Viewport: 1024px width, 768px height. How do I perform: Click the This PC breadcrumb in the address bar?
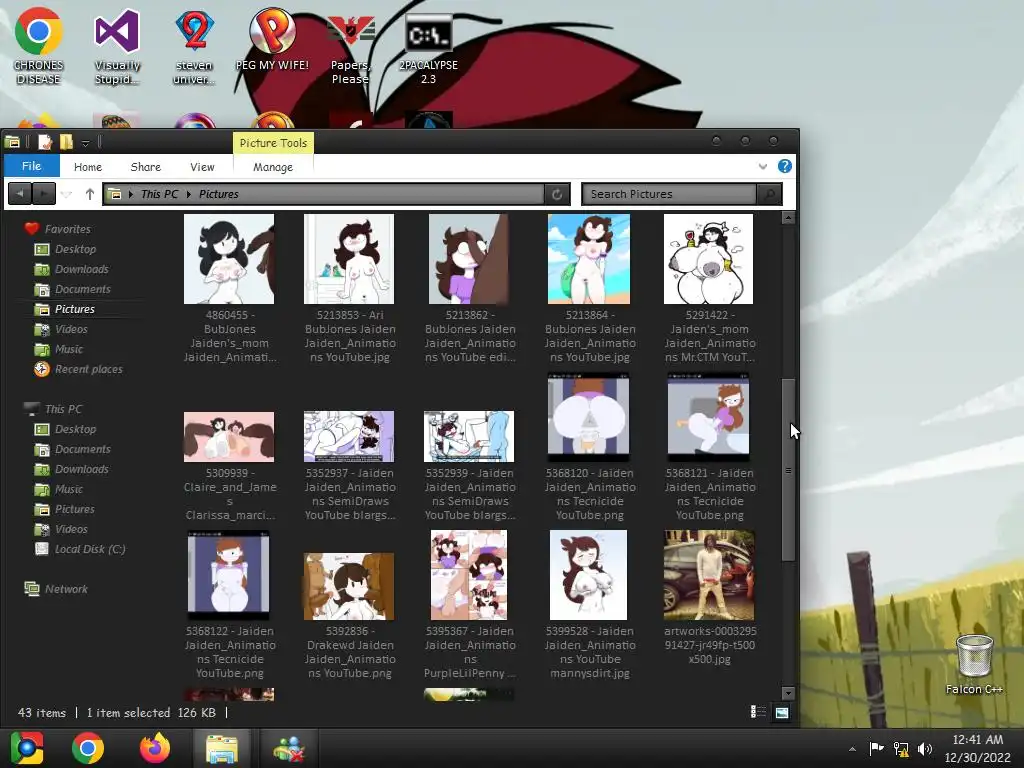[159, 194]
